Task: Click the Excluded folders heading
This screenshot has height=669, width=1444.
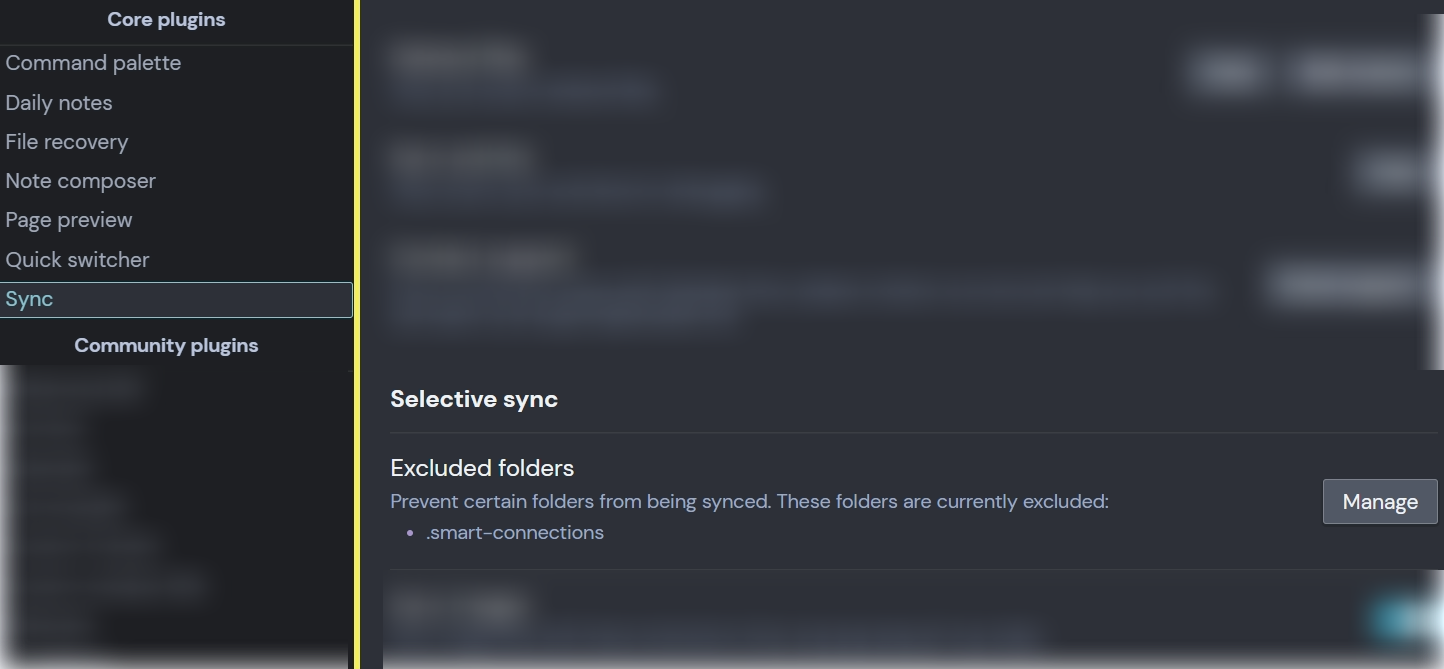Action: click(482, 467)
